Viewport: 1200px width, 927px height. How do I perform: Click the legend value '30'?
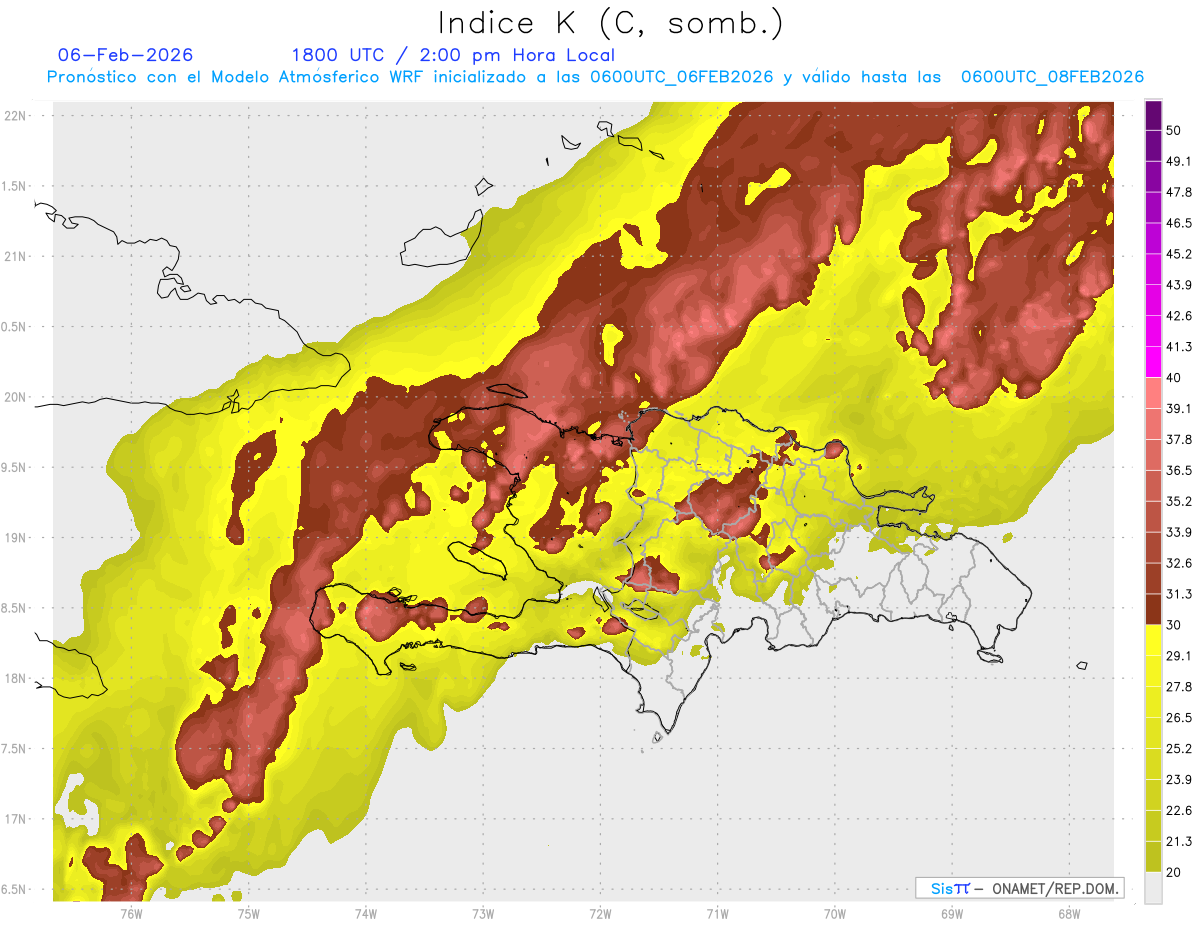pyautogui.click(x=1174, y=625)
